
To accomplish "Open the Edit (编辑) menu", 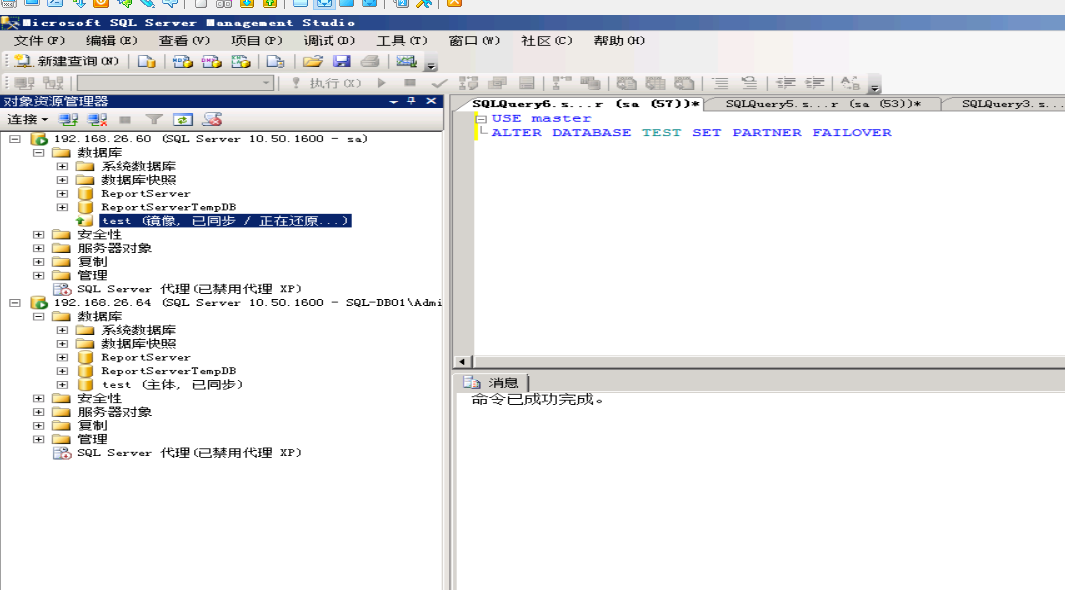I will (x=111, y=41).
